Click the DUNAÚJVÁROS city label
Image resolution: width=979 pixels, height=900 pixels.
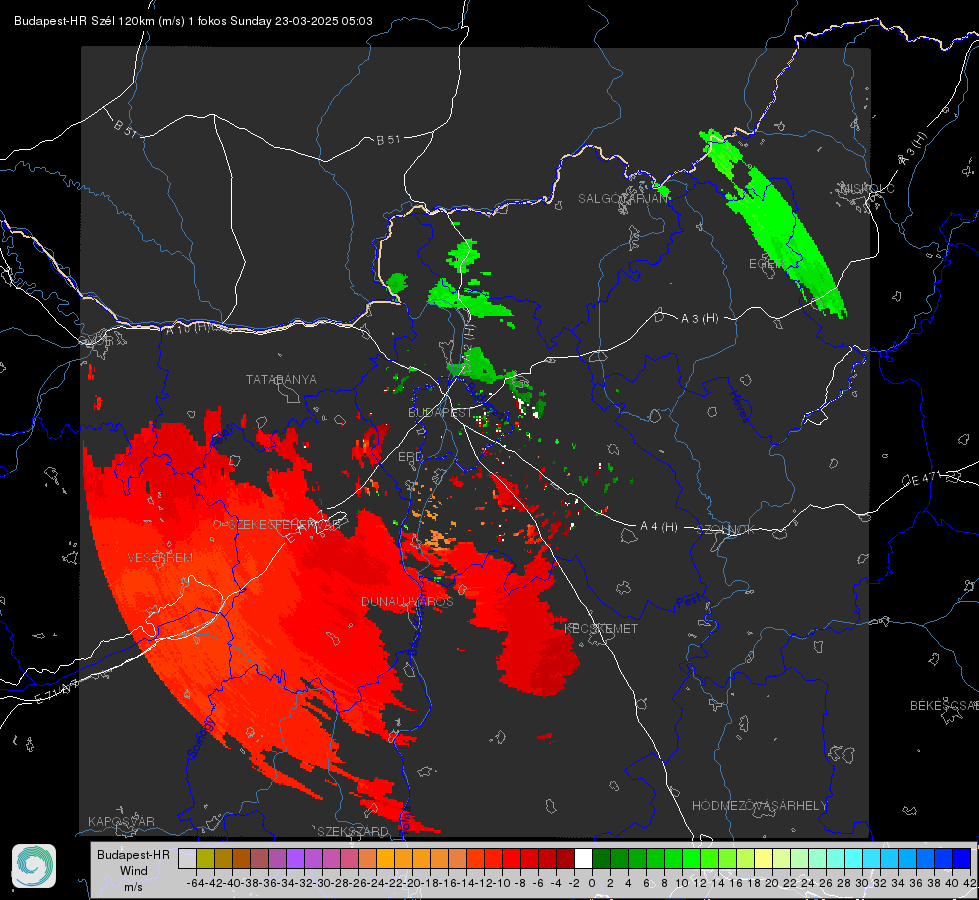pyautogui.click(x=407, y=601)
